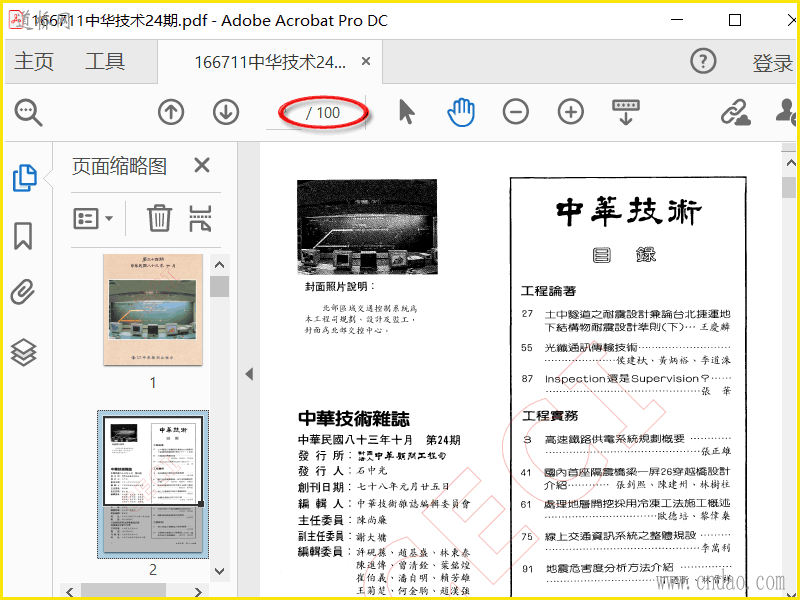Click the cover photo in the document
This screenshot has width=800, height=600.
(x=367, y=227)
